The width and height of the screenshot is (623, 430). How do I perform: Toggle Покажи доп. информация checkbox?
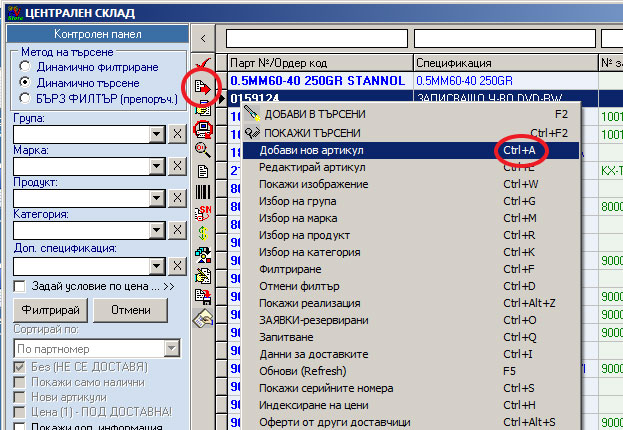(19, 426)
